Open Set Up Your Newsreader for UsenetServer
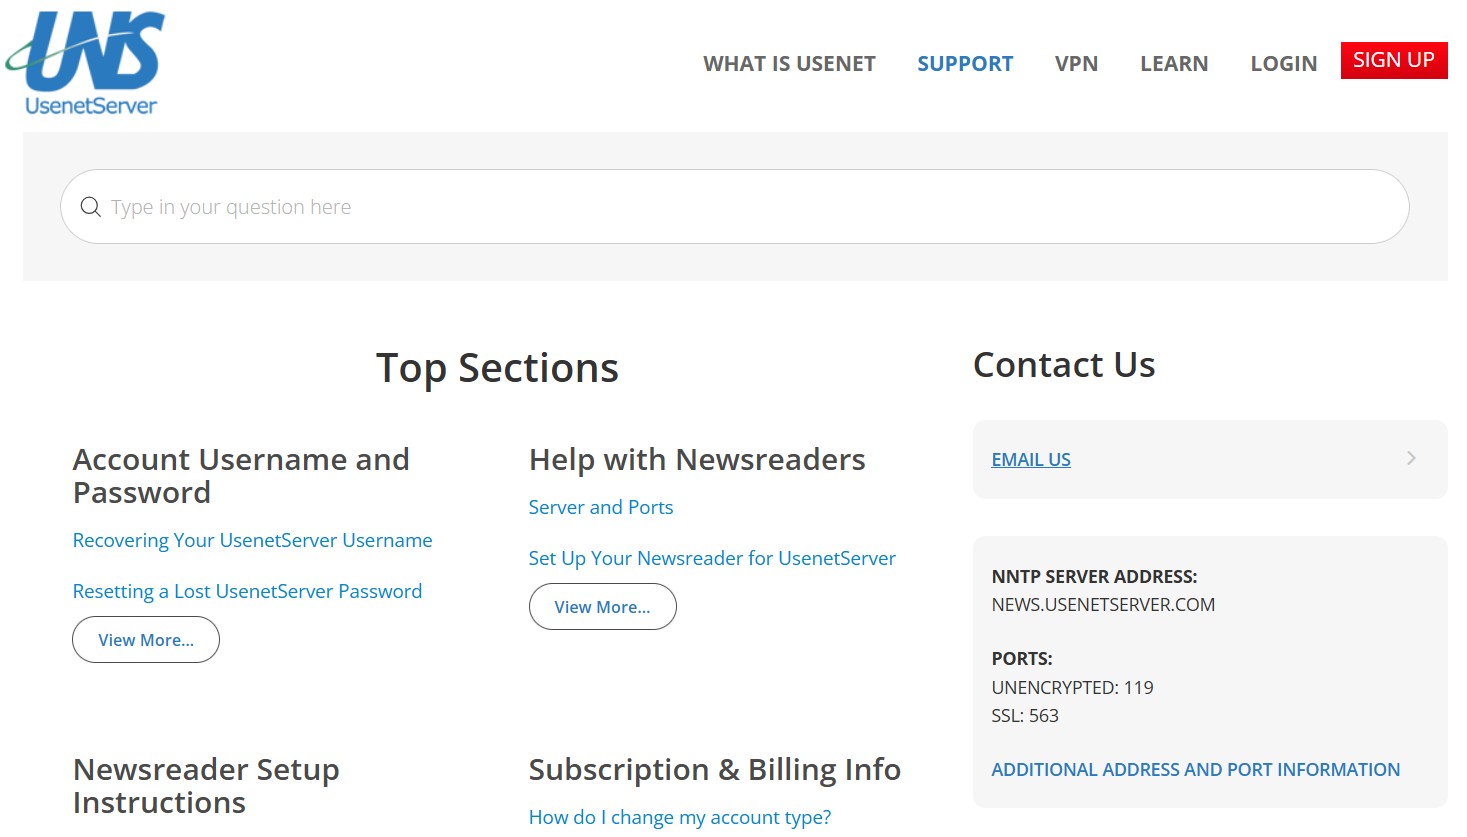The height and width of the screenshot is (837, 1467). (x=712, y=558)
